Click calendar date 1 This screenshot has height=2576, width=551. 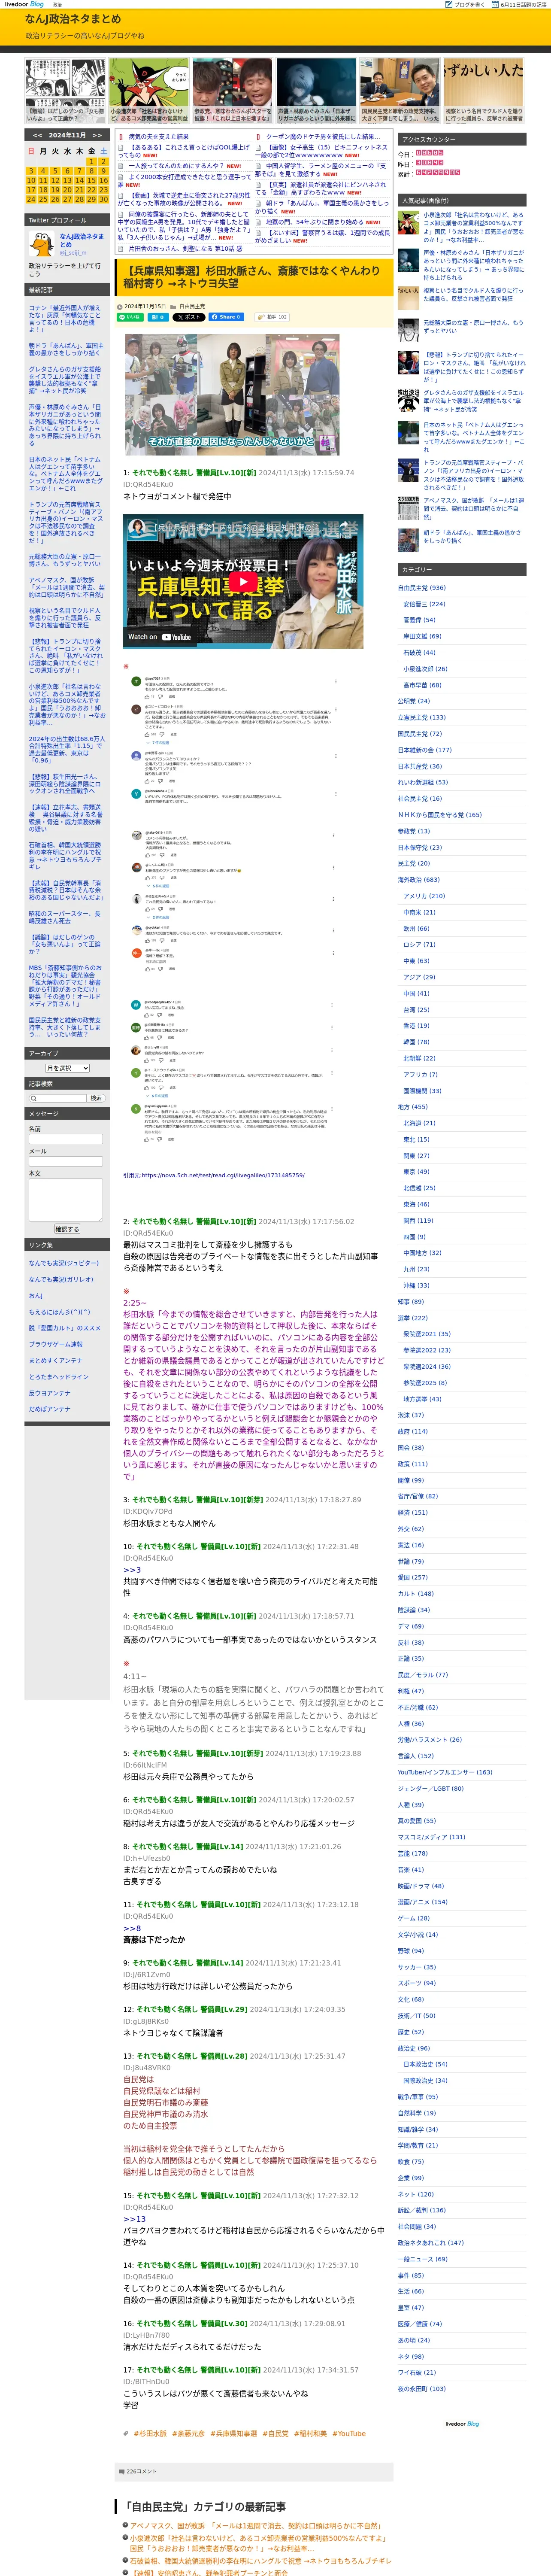coord(91,161)
